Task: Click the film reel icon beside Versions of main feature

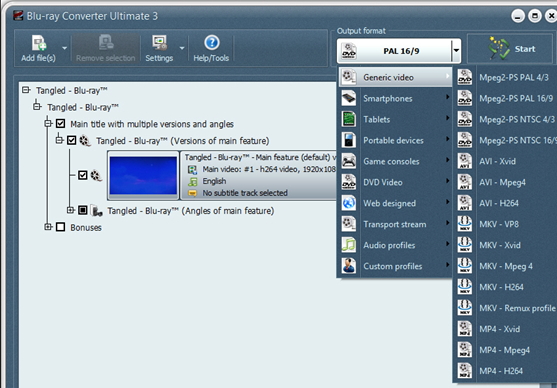Action: tap(85, 141)
